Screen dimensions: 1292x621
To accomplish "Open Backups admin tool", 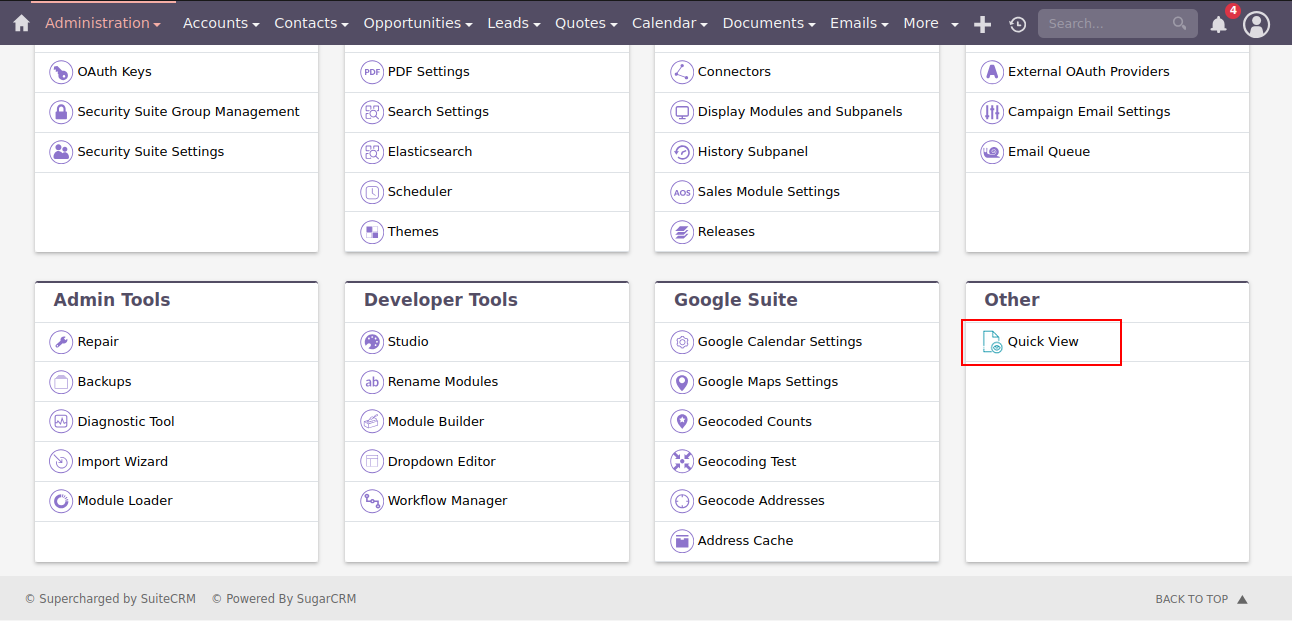I will 104,382.
